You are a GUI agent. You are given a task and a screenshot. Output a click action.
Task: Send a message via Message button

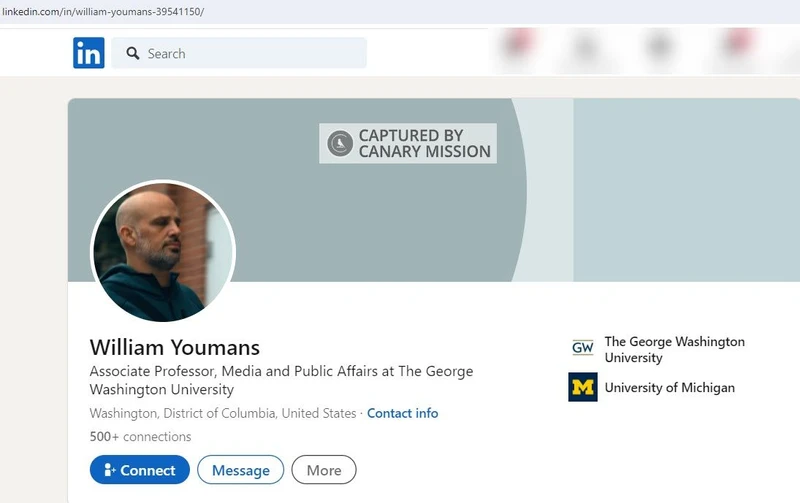[240, 470]
